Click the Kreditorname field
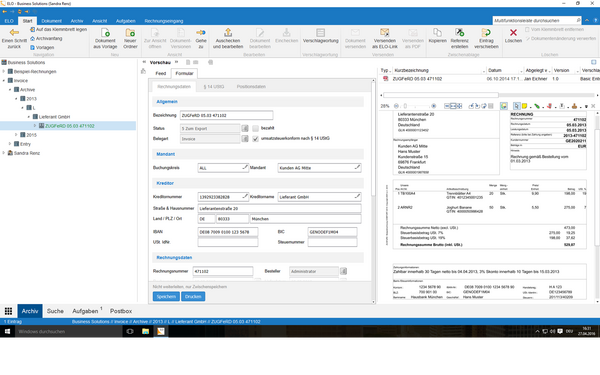Image resolution: width=600 pixels, height=375 pixels. (319, 197)
